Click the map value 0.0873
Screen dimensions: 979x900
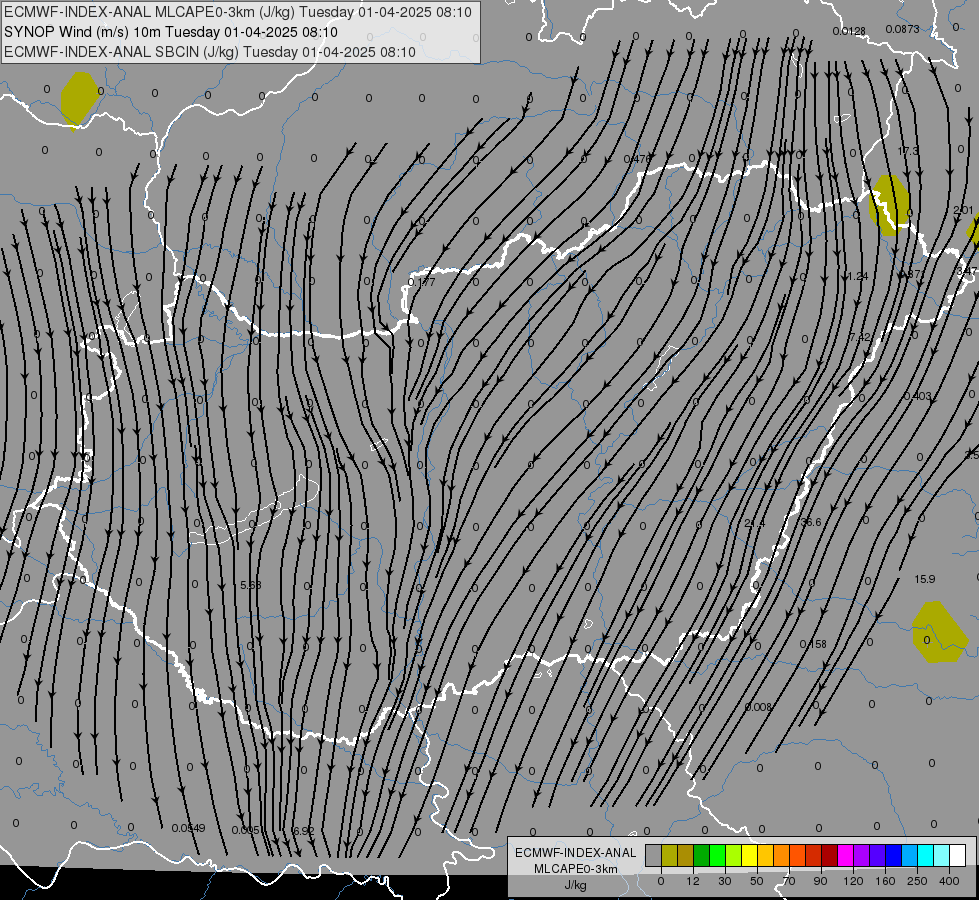902,29
